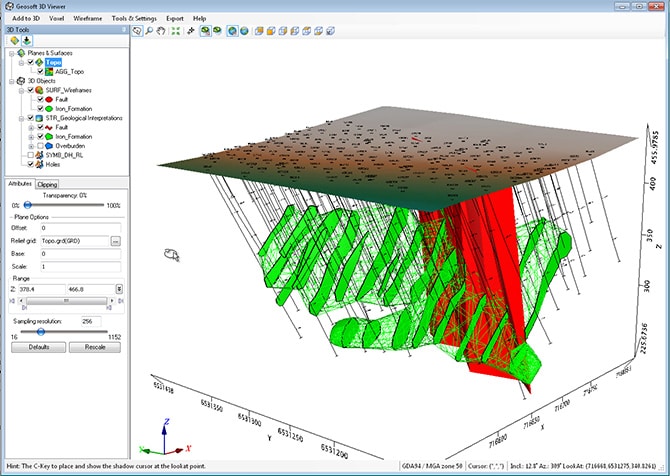Image resolution: width=670 pixels, height=476 pixels.
Task: Click the Offset input field
Action: [x=81, y=228]
